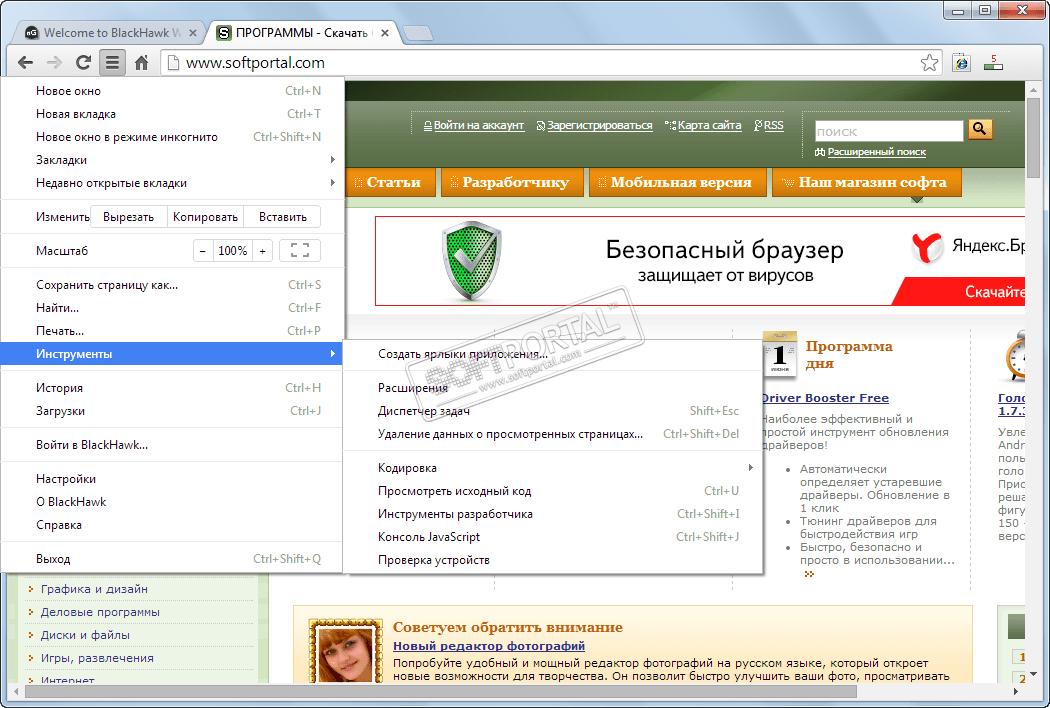This screenshot has height=708, width=1050.
Task: Click Копировать button
Action: (x=205, y=217)
